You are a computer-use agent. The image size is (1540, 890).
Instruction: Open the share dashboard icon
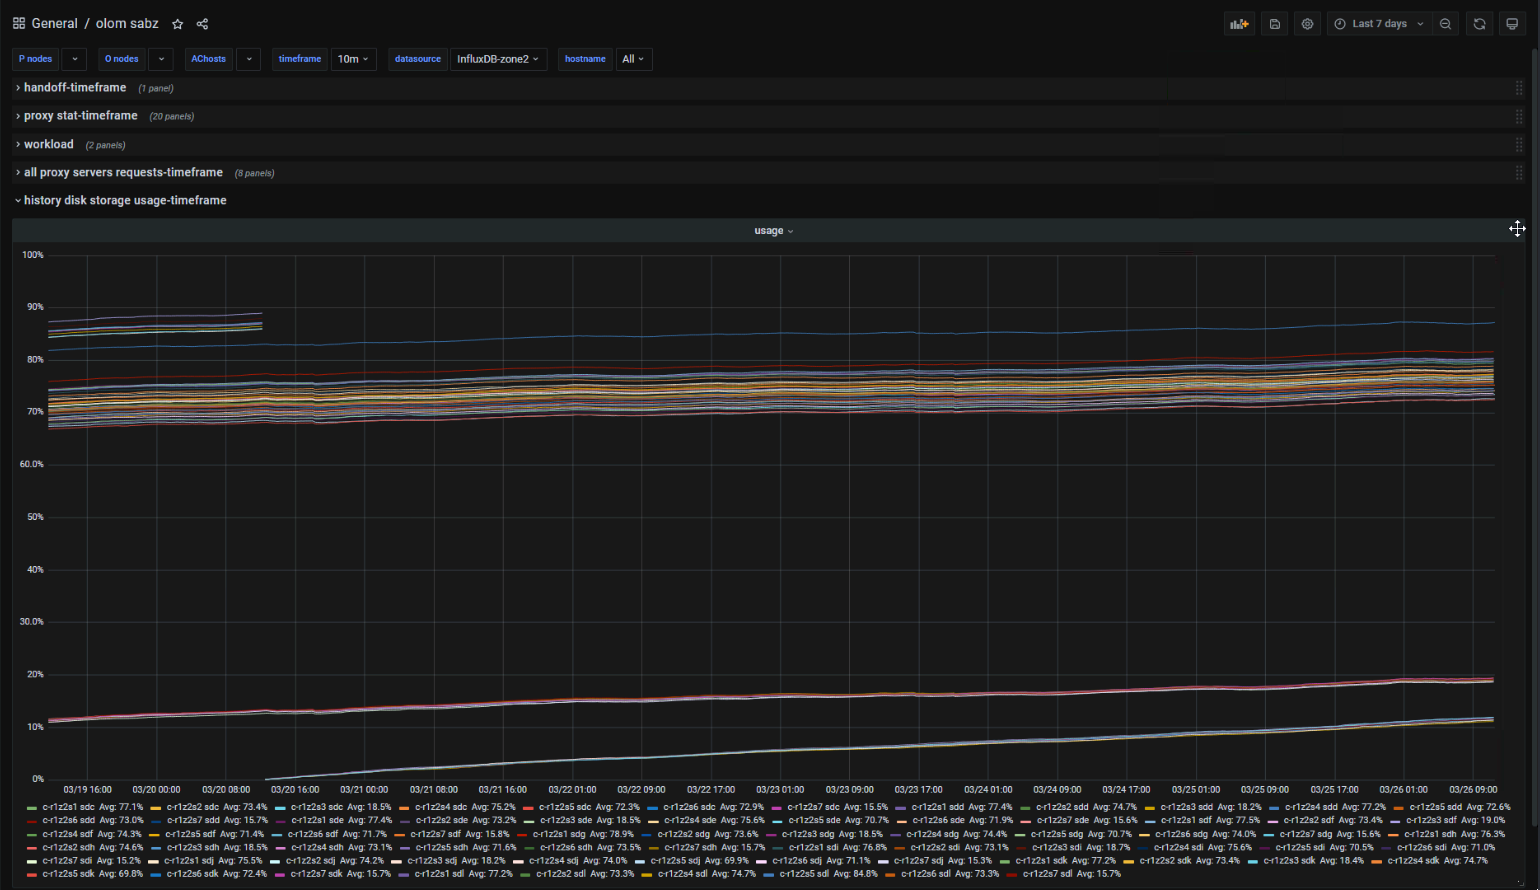tap(202, 24)
